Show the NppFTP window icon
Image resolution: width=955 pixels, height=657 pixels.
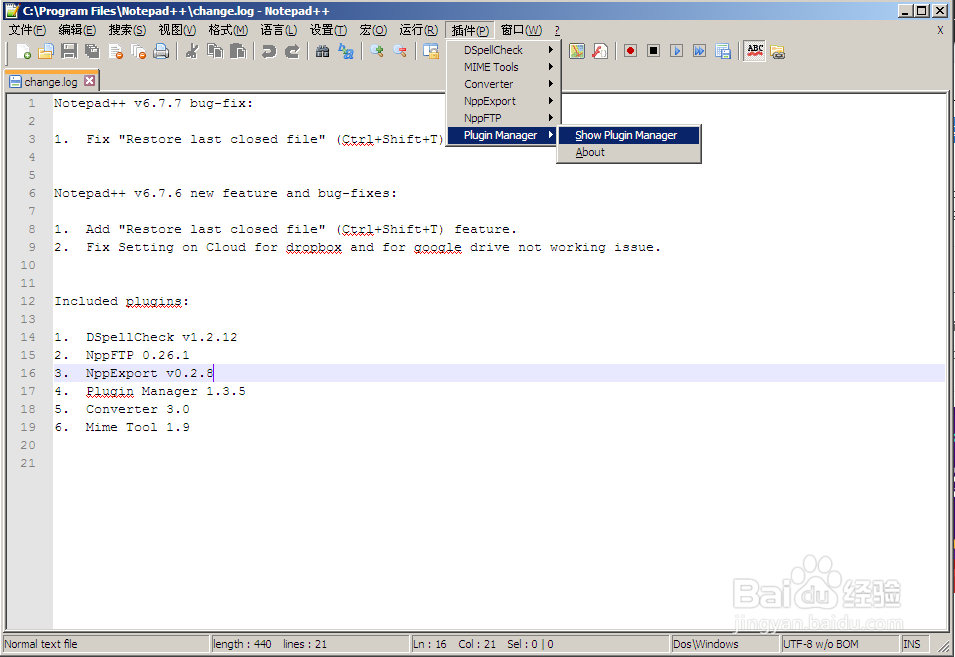pyautogui.click(x=777, y=52)
